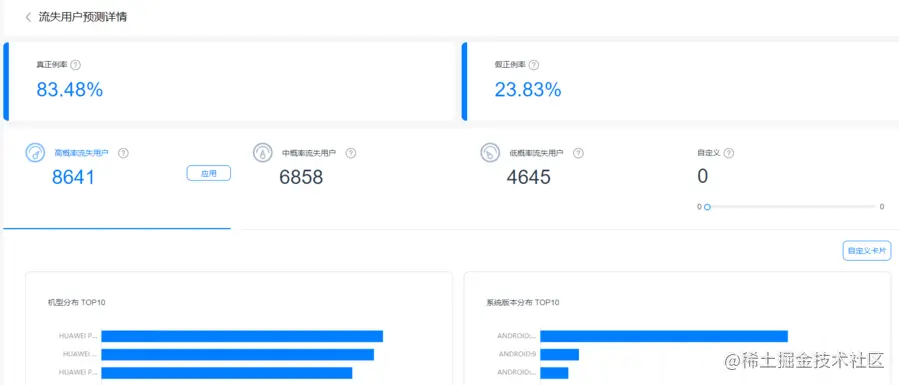Open help icon beside 高概率流失用户
Screen dimensions: 899x385
coord(123,153)
